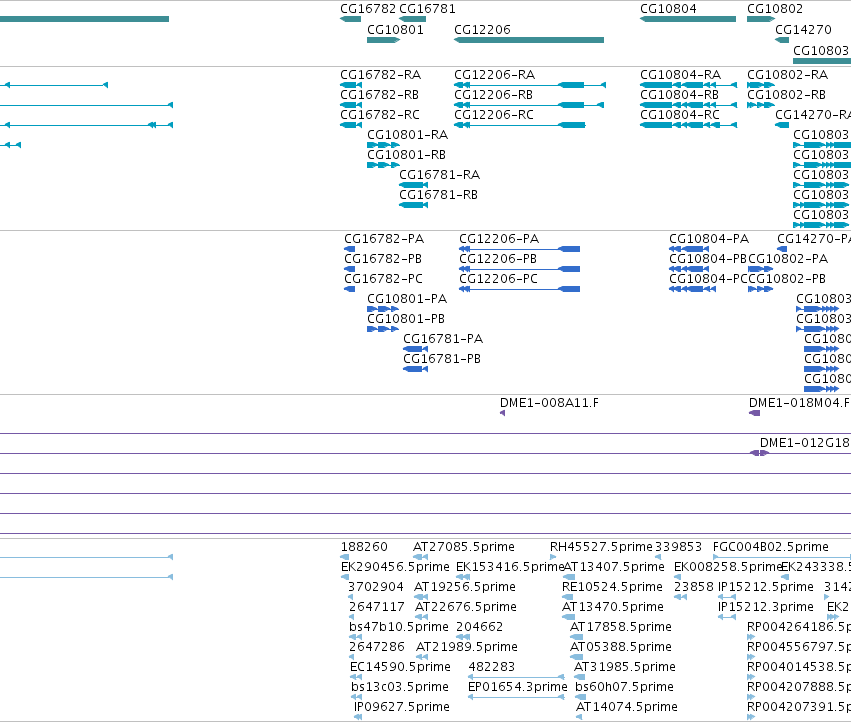Click the CG10802-PA protein label
This screenshot has height=722, width=851.
click(788, 259)
